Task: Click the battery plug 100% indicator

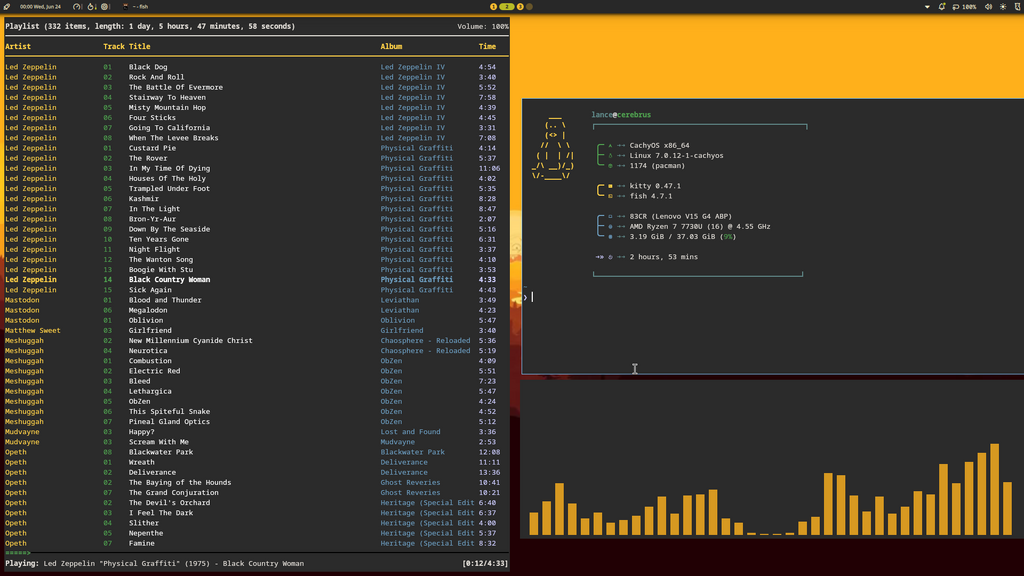Action: tap(965, 7)
